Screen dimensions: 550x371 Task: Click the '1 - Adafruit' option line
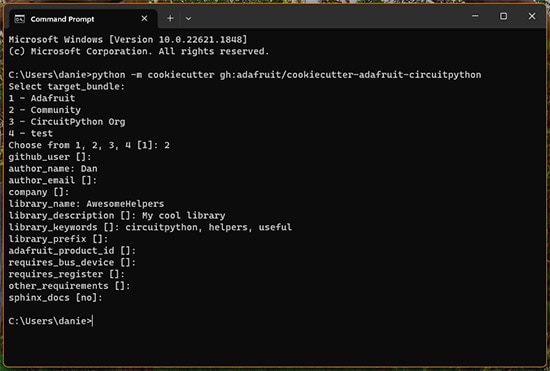tap(42, 98)
